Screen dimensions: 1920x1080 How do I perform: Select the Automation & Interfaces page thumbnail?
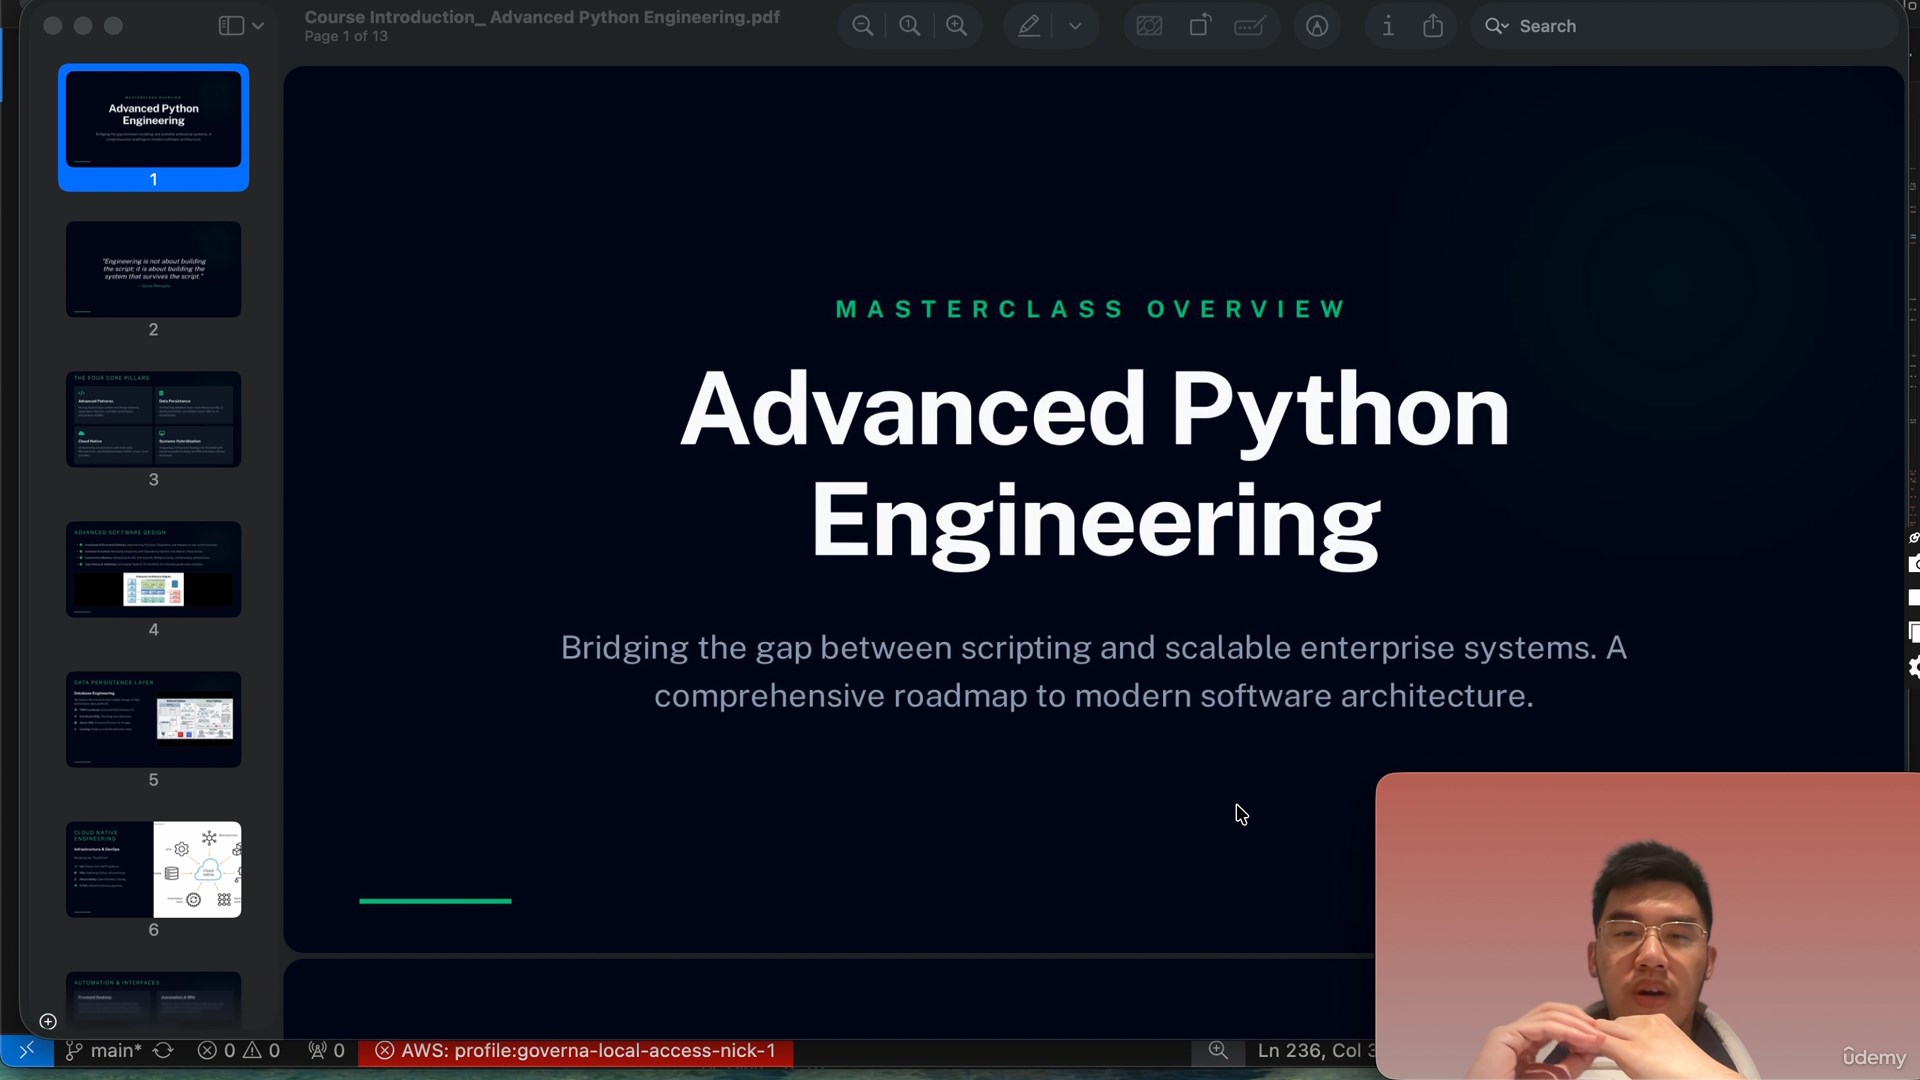[x=154, y=1000]
